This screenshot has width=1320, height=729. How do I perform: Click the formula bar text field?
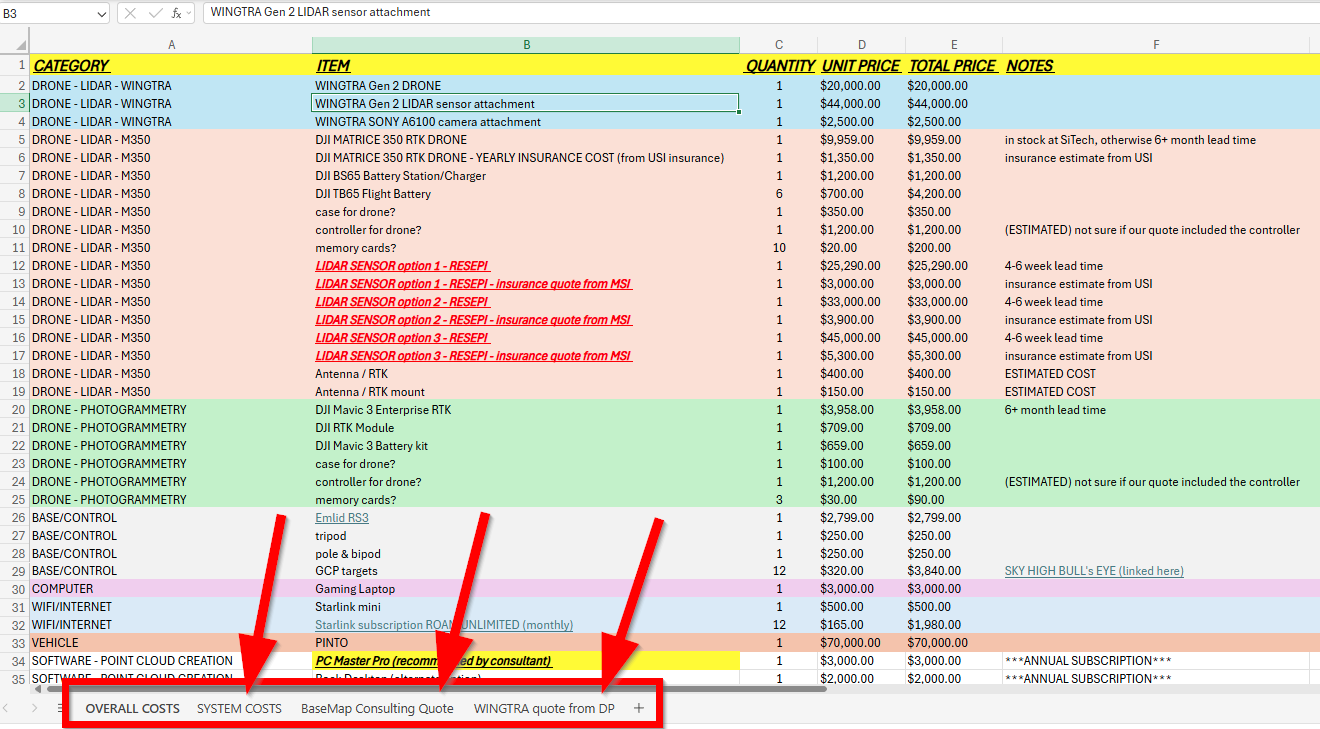pos(760,13)
